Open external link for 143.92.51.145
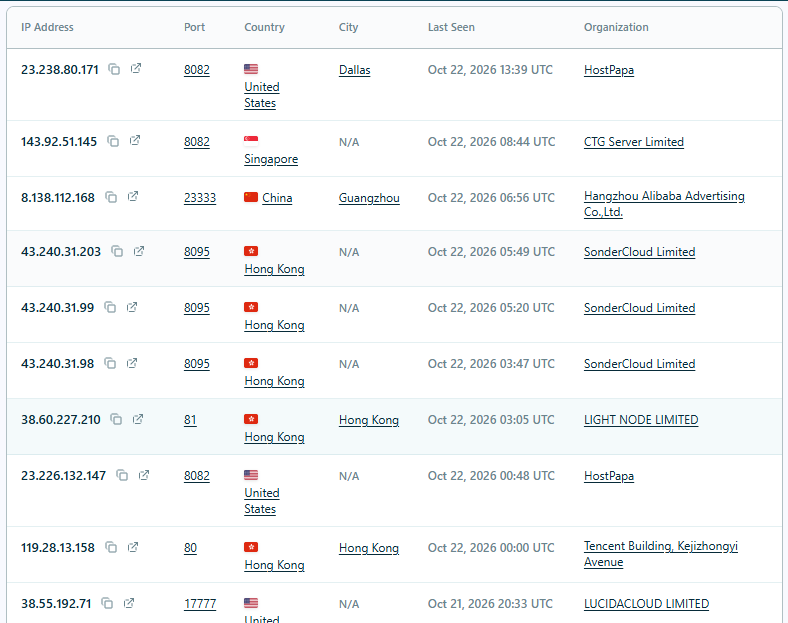Viewport: 788px width, 623px height. click(x=135, y=141)
